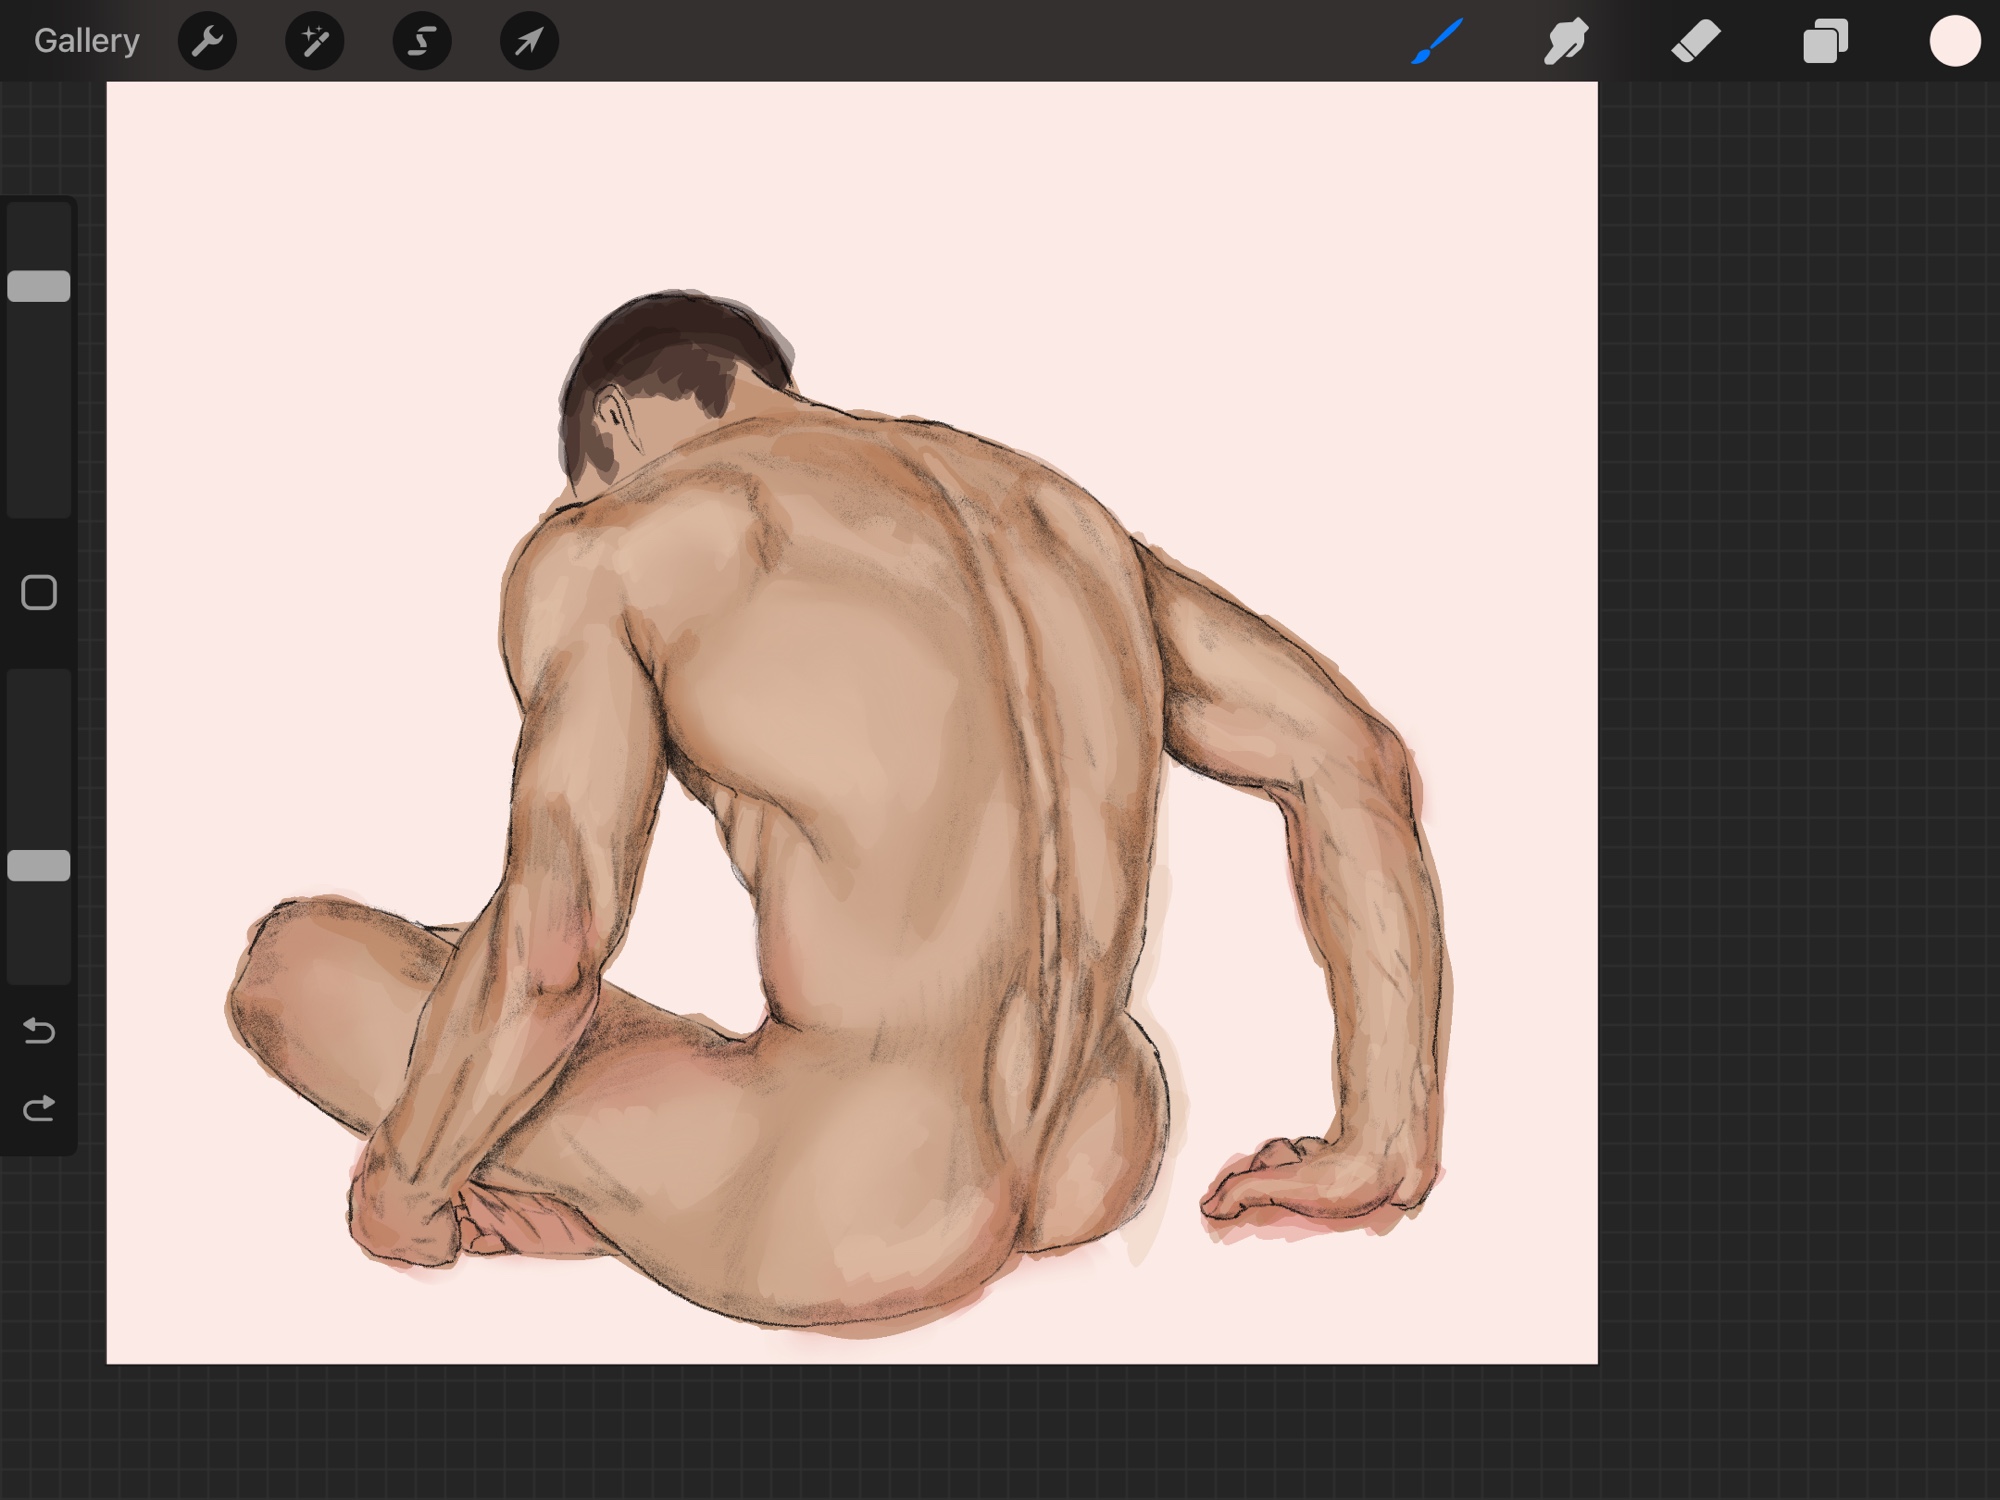Redo the last undone stroke
2000x1500 pixels.
39,1108
